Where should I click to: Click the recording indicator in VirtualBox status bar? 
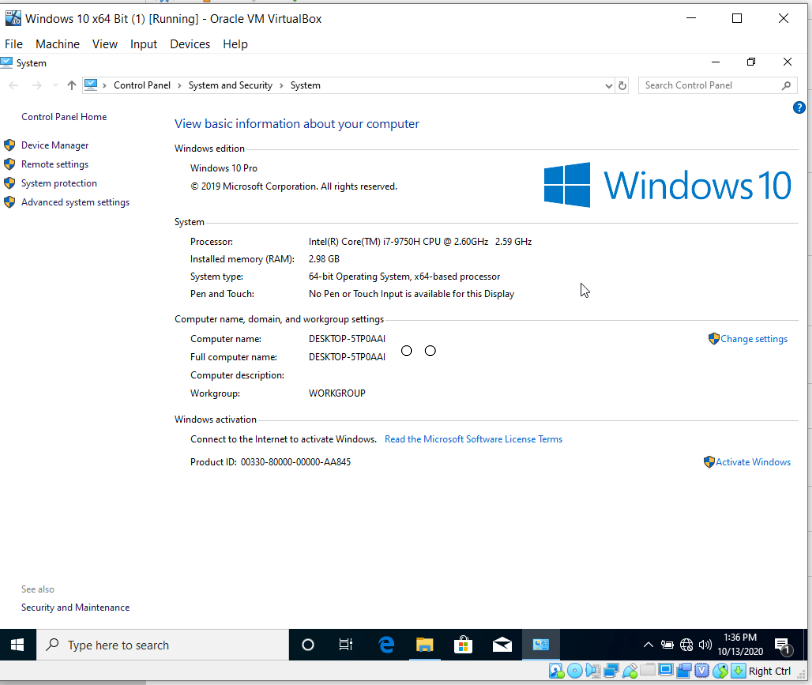(x=684, y=672)
